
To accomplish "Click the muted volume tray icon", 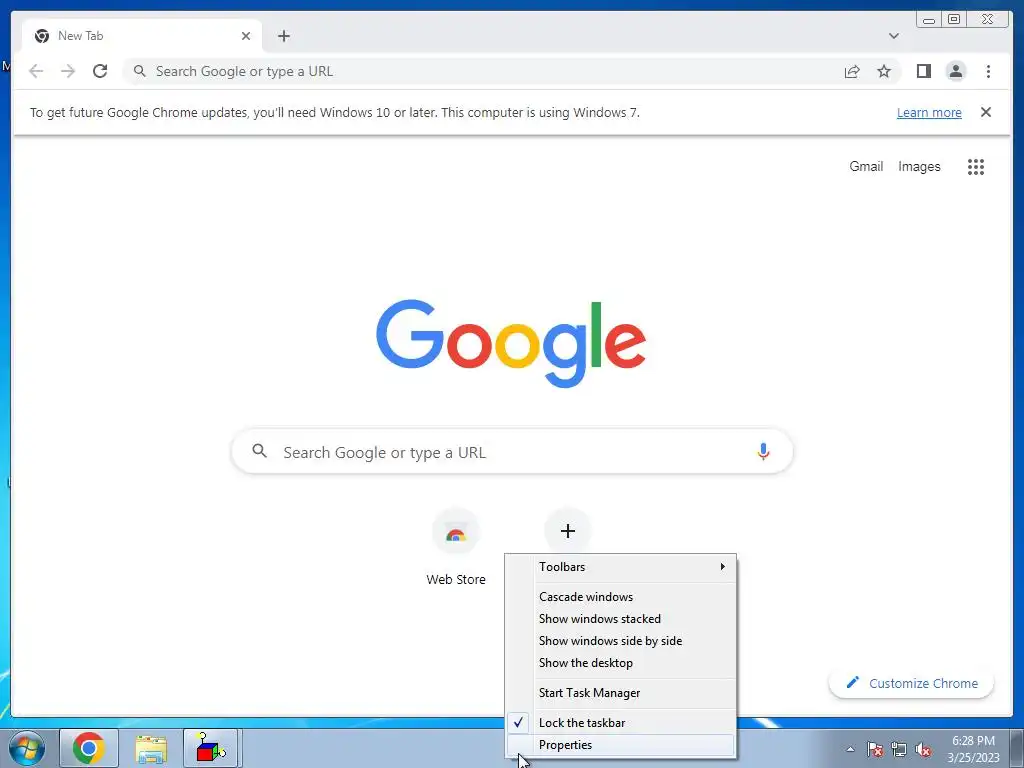I will click(923, 749).
